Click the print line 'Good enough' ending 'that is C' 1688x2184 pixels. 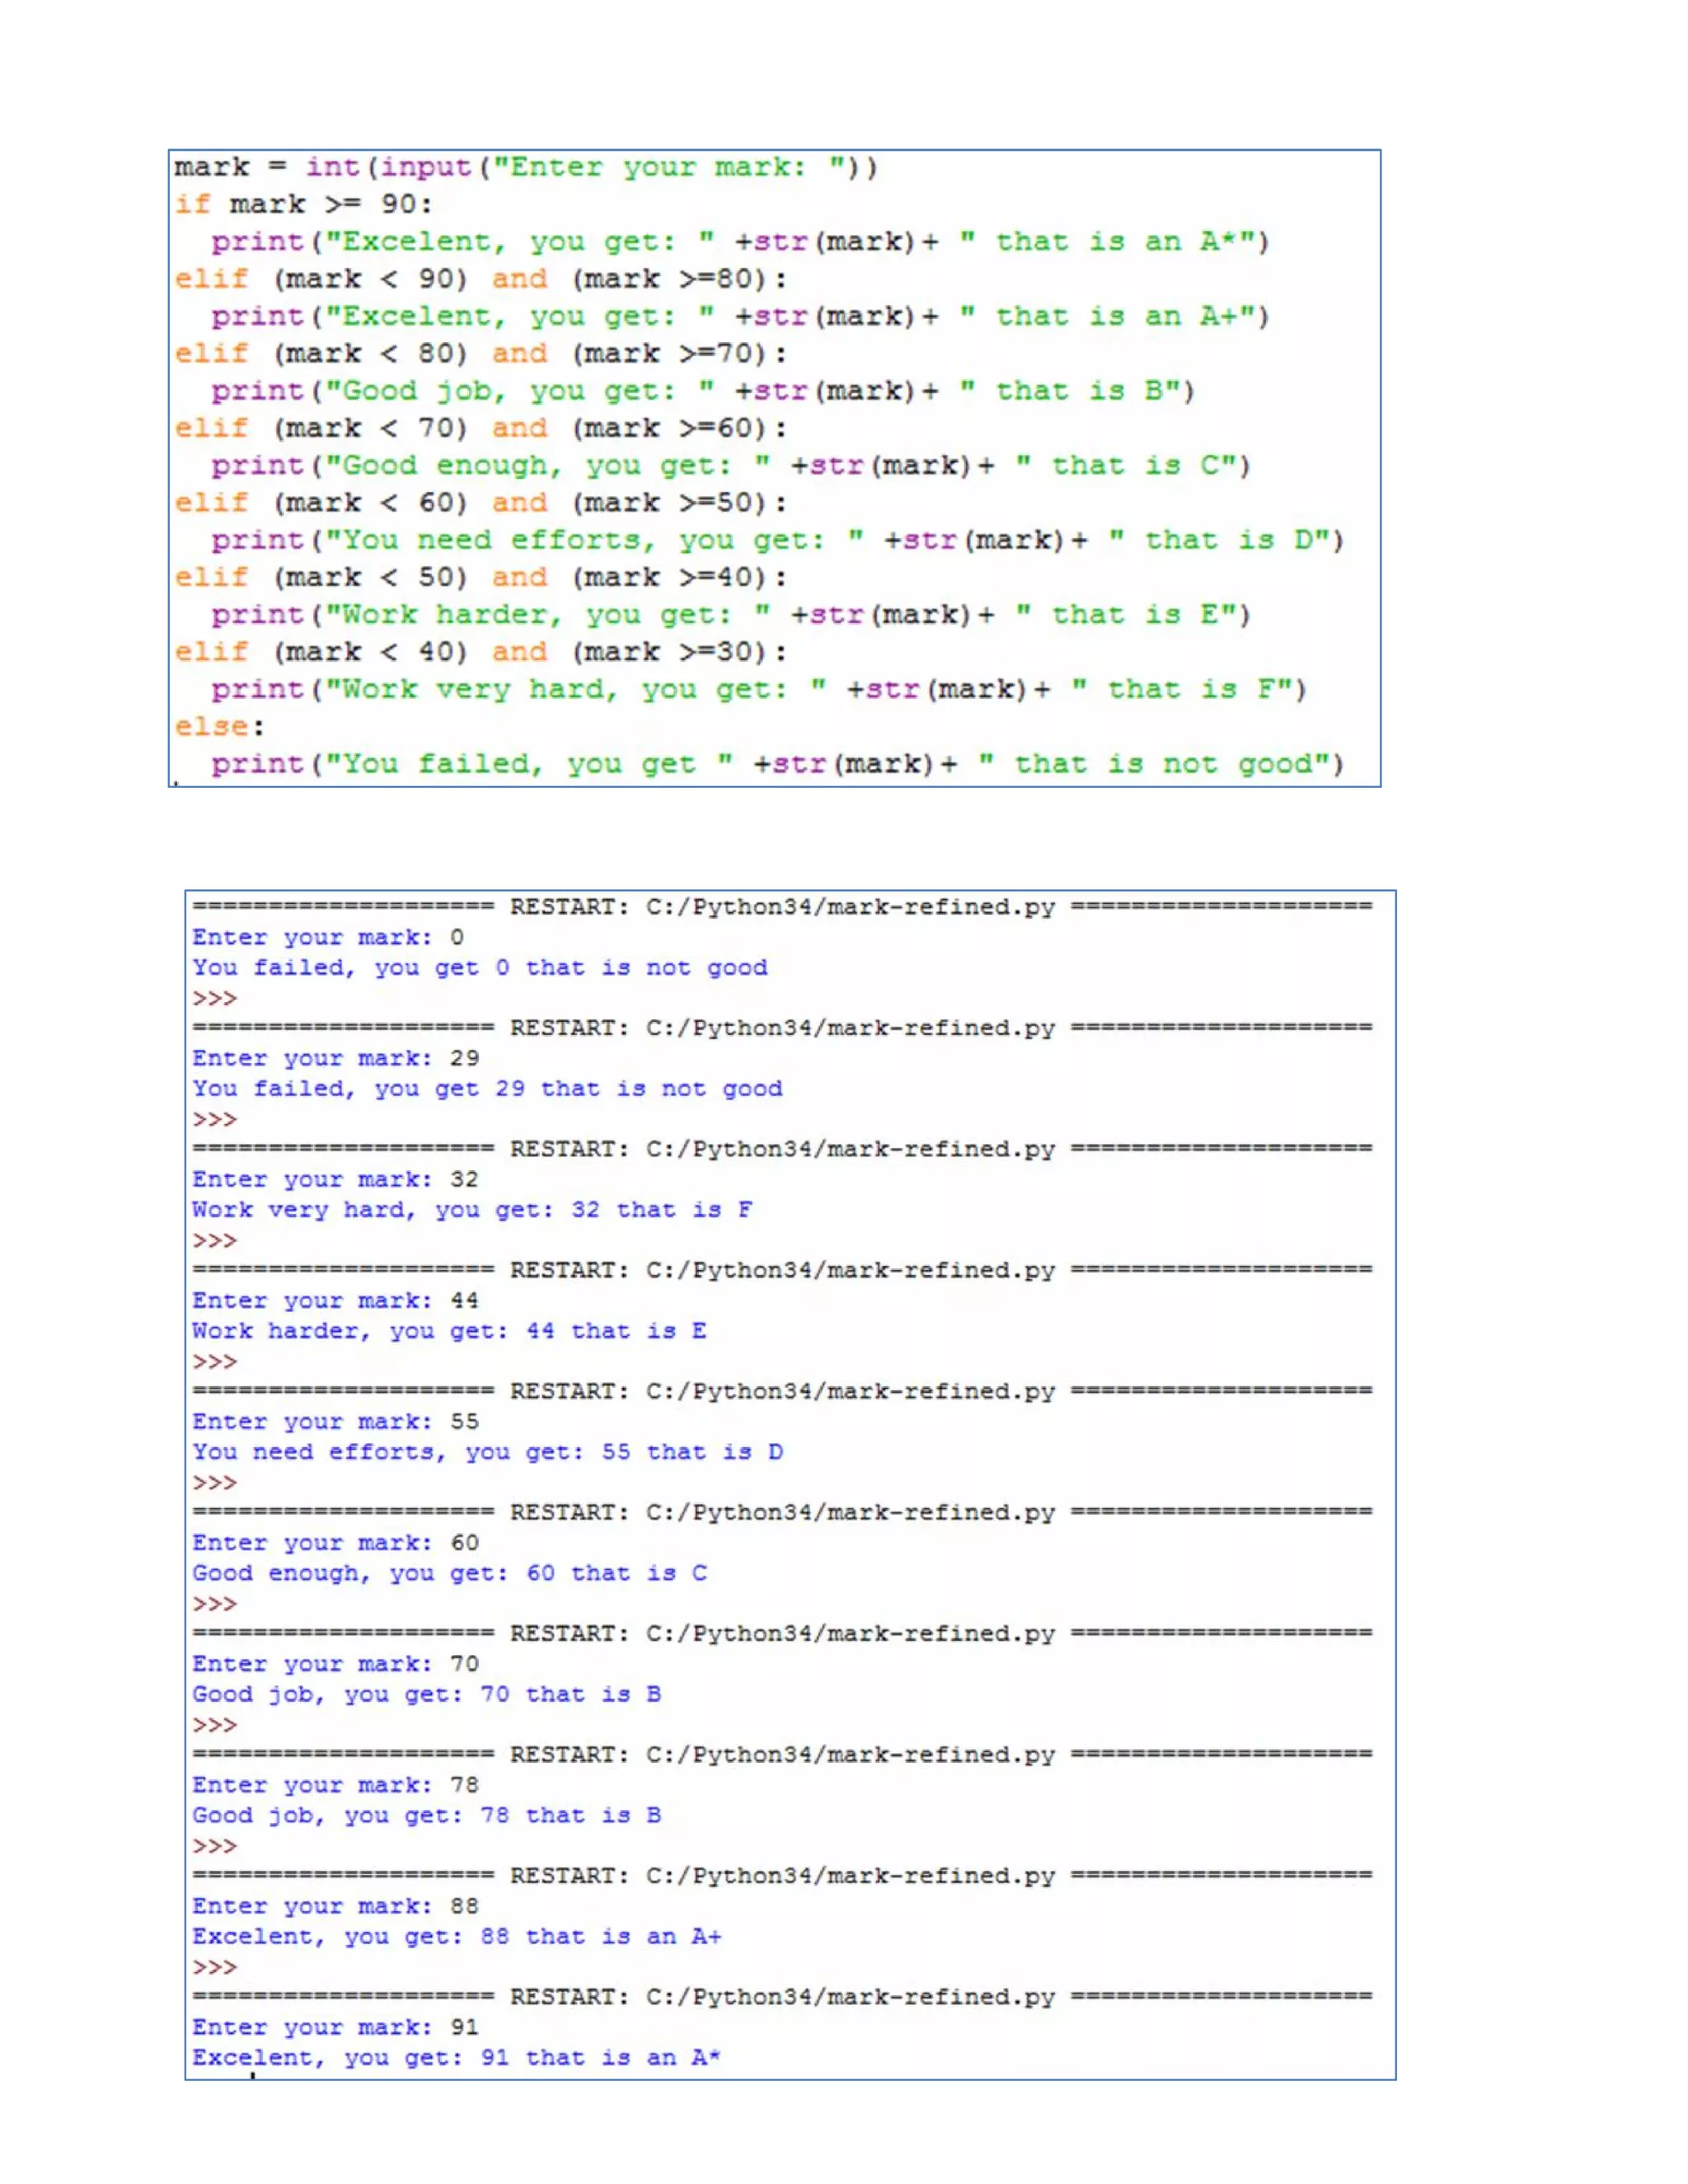click(731, 466)
